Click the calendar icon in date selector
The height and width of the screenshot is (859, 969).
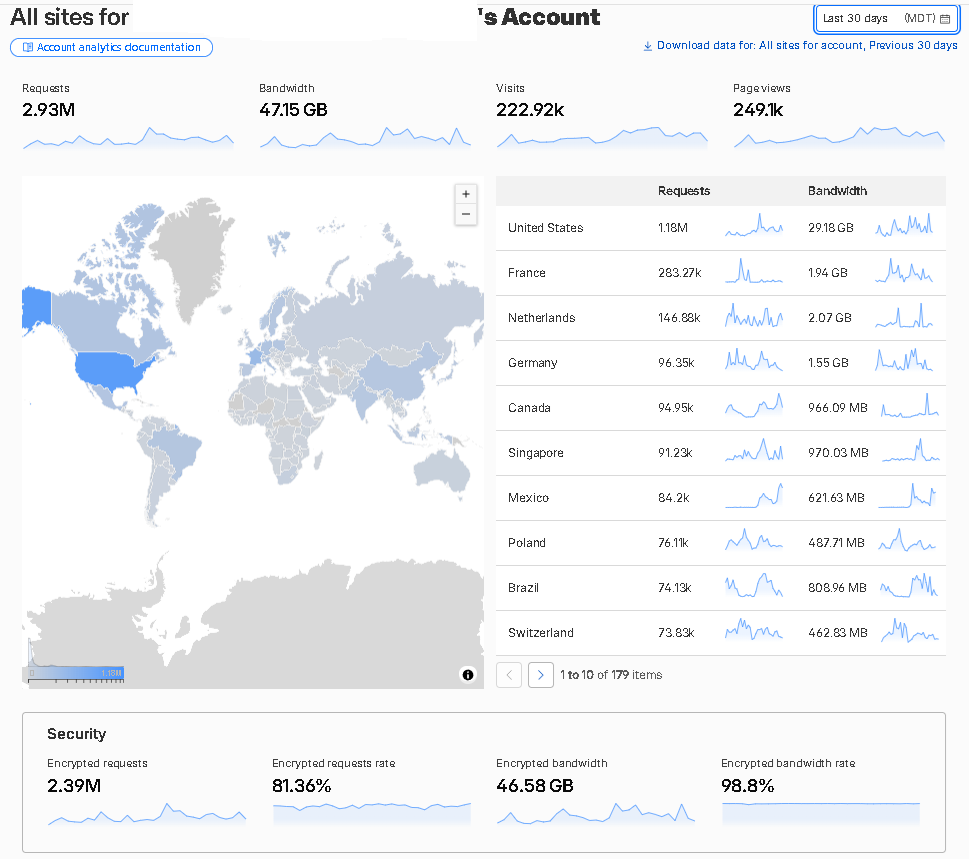945,19
